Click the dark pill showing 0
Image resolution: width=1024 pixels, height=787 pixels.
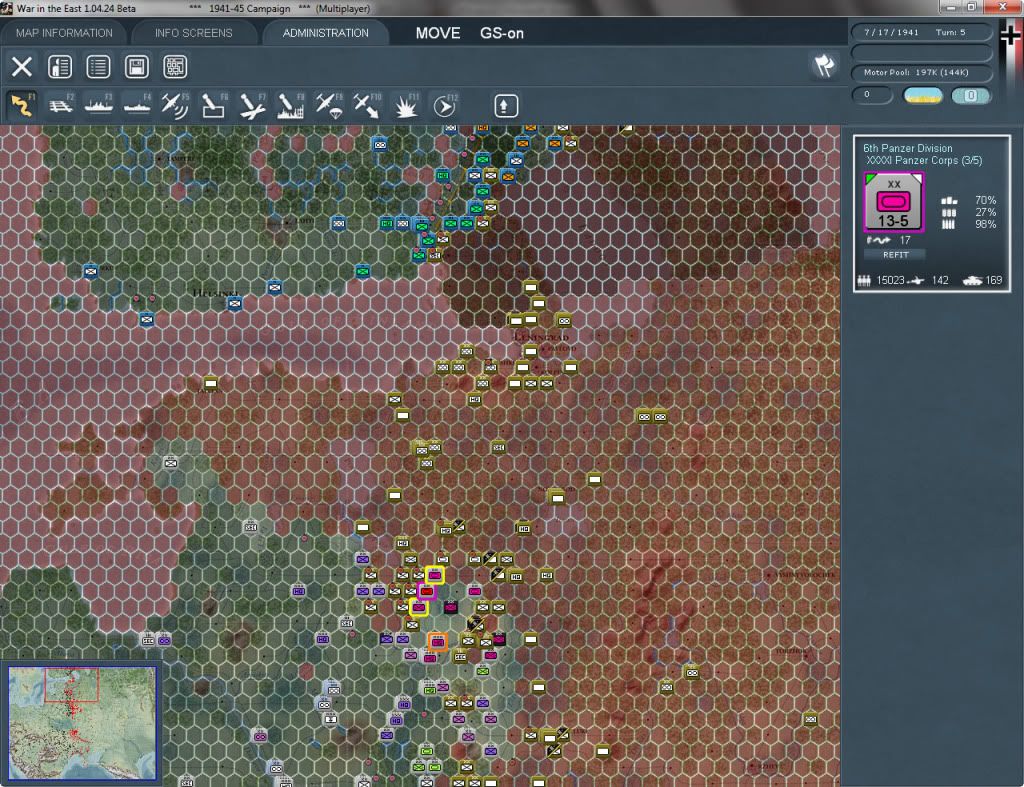pyautogui.click(x=872, y=95)
